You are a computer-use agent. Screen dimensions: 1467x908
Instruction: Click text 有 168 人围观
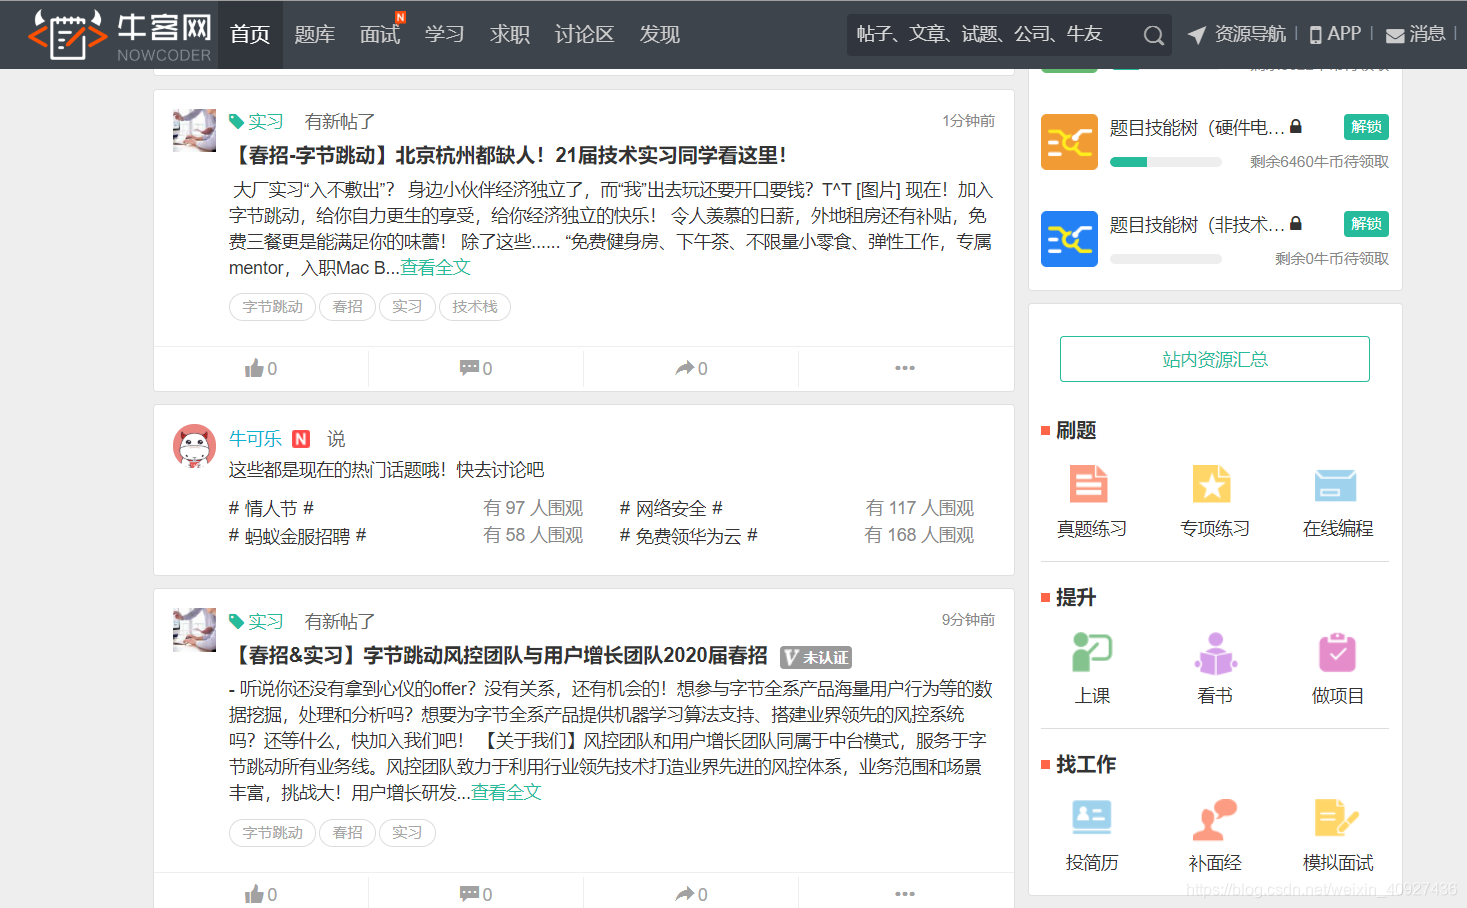pos(919,535)
